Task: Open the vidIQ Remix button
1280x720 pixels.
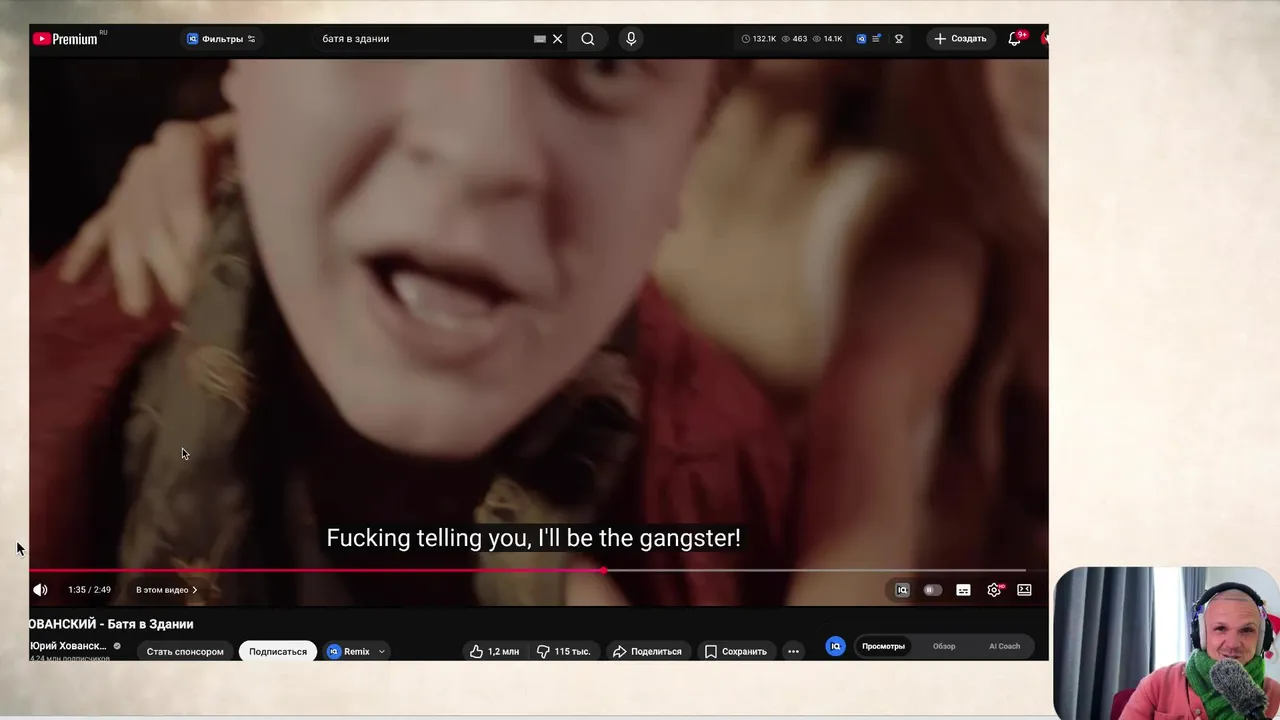Action: [x=349, y=652]
